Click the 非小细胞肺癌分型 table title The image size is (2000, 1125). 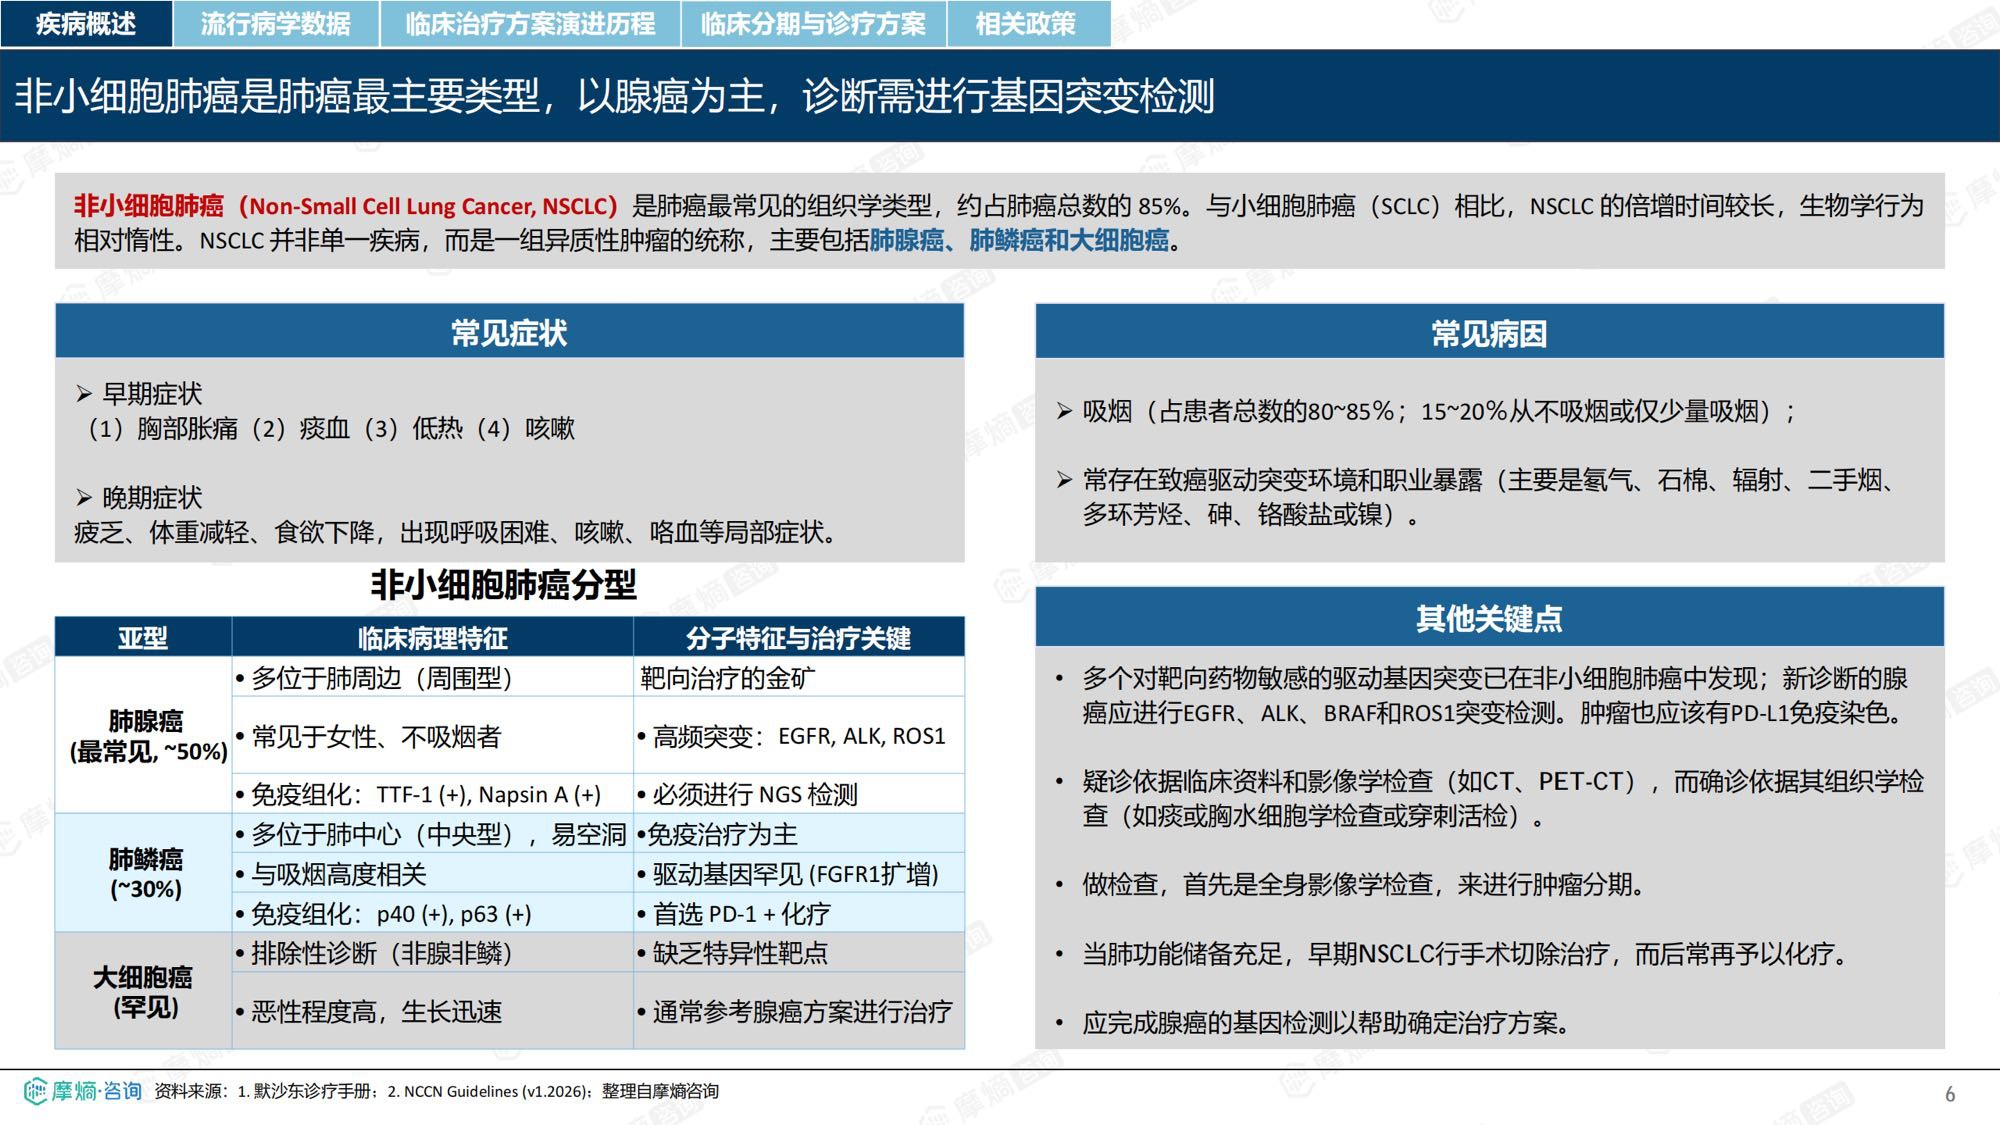[503, 585]
